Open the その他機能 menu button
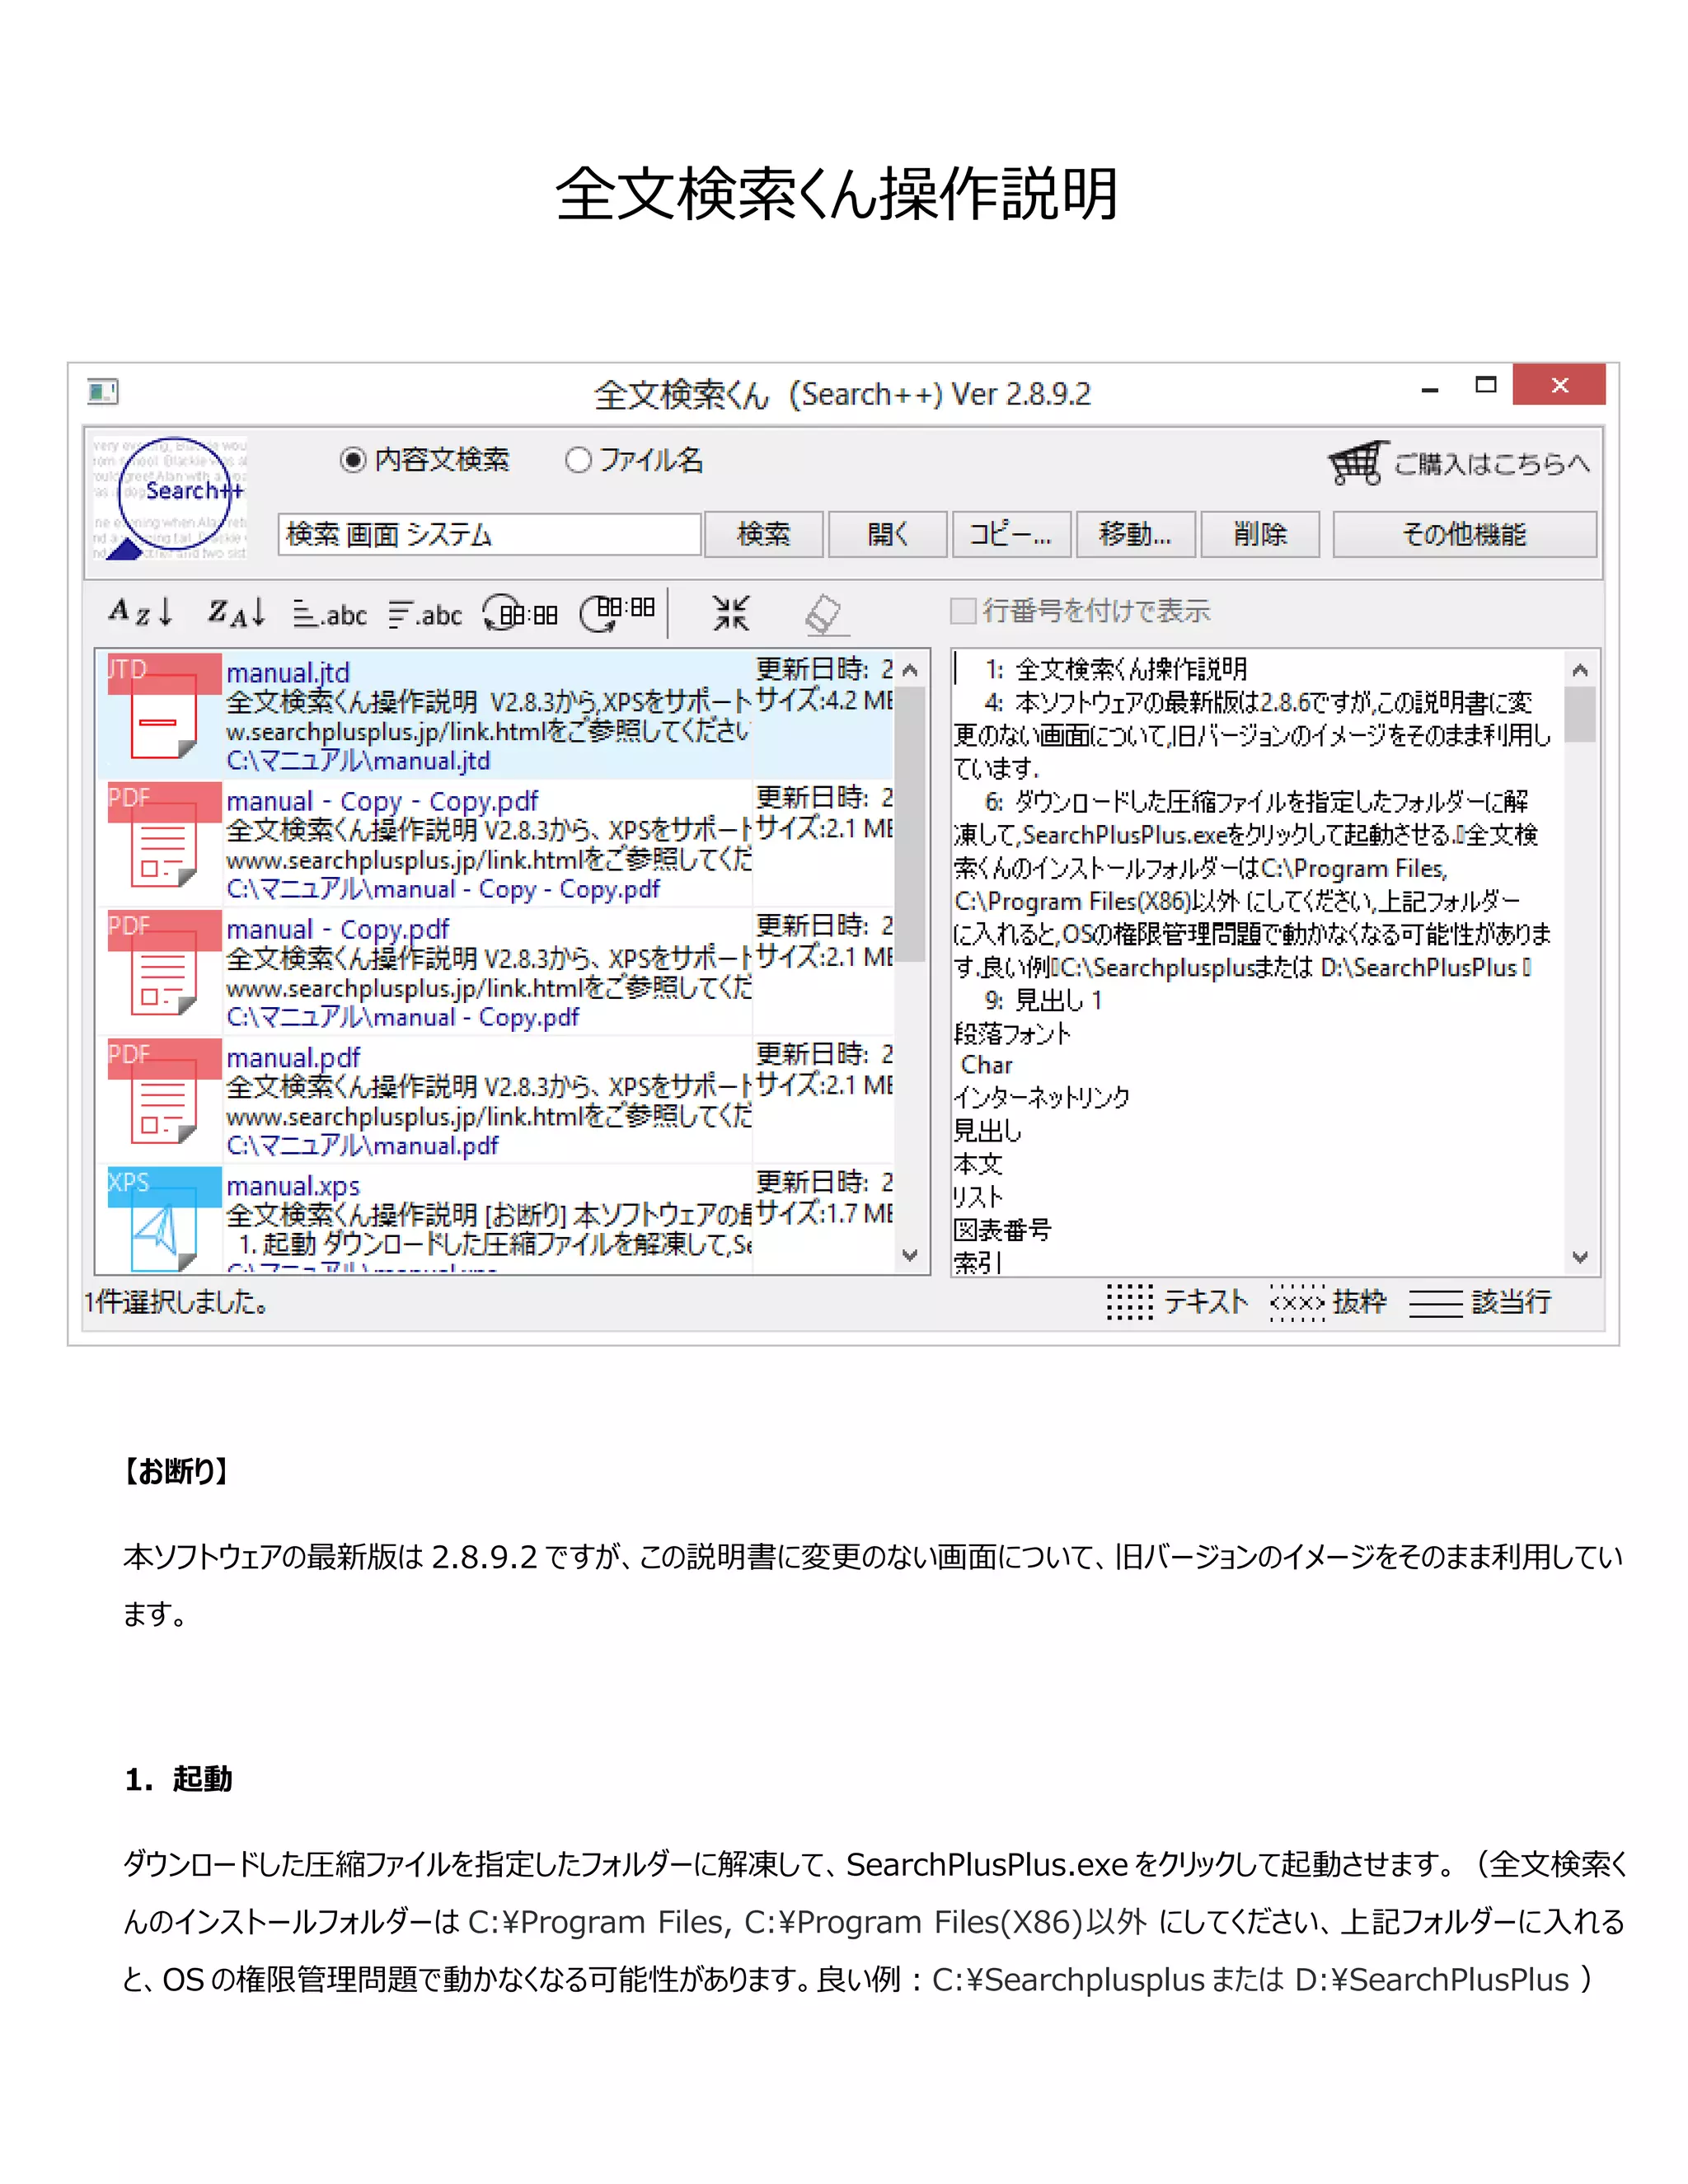The width and height of the screenshot is (1688, 2184). point(1464,534)
